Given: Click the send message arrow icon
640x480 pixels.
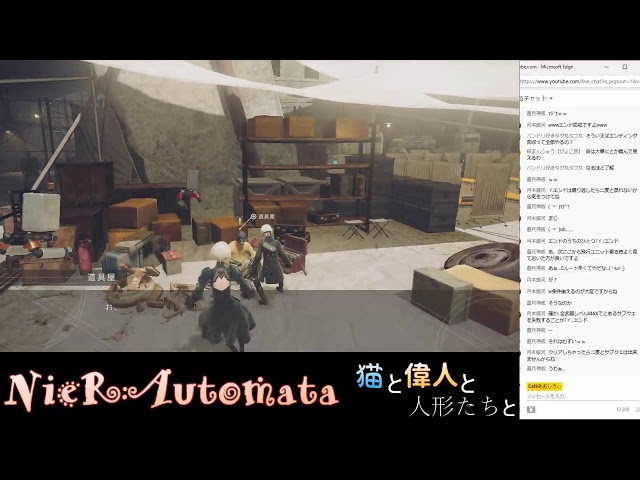Looking at the screenshot, I should (638, 409).
